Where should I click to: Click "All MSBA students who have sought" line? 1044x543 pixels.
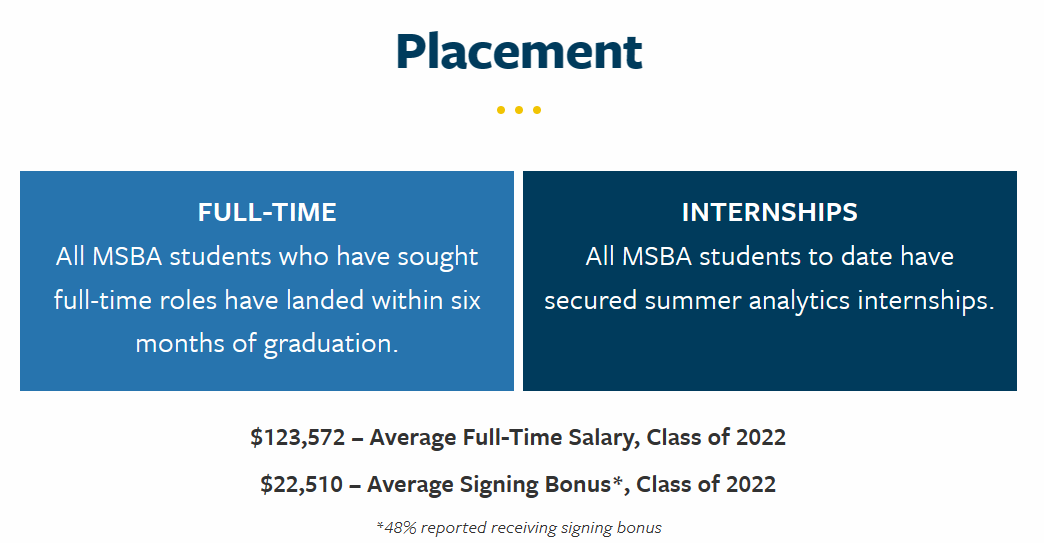[267, 257]
